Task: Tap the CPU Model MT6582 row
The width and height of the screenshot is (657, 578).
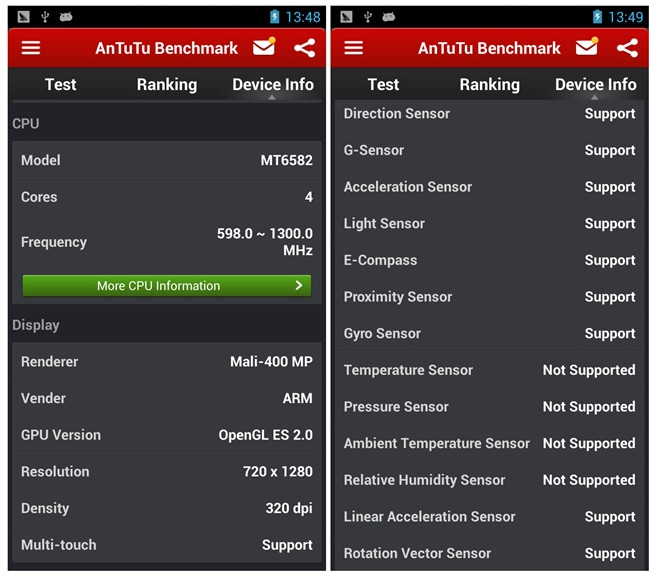Action: pyautogui.click(x=167, y=160)
